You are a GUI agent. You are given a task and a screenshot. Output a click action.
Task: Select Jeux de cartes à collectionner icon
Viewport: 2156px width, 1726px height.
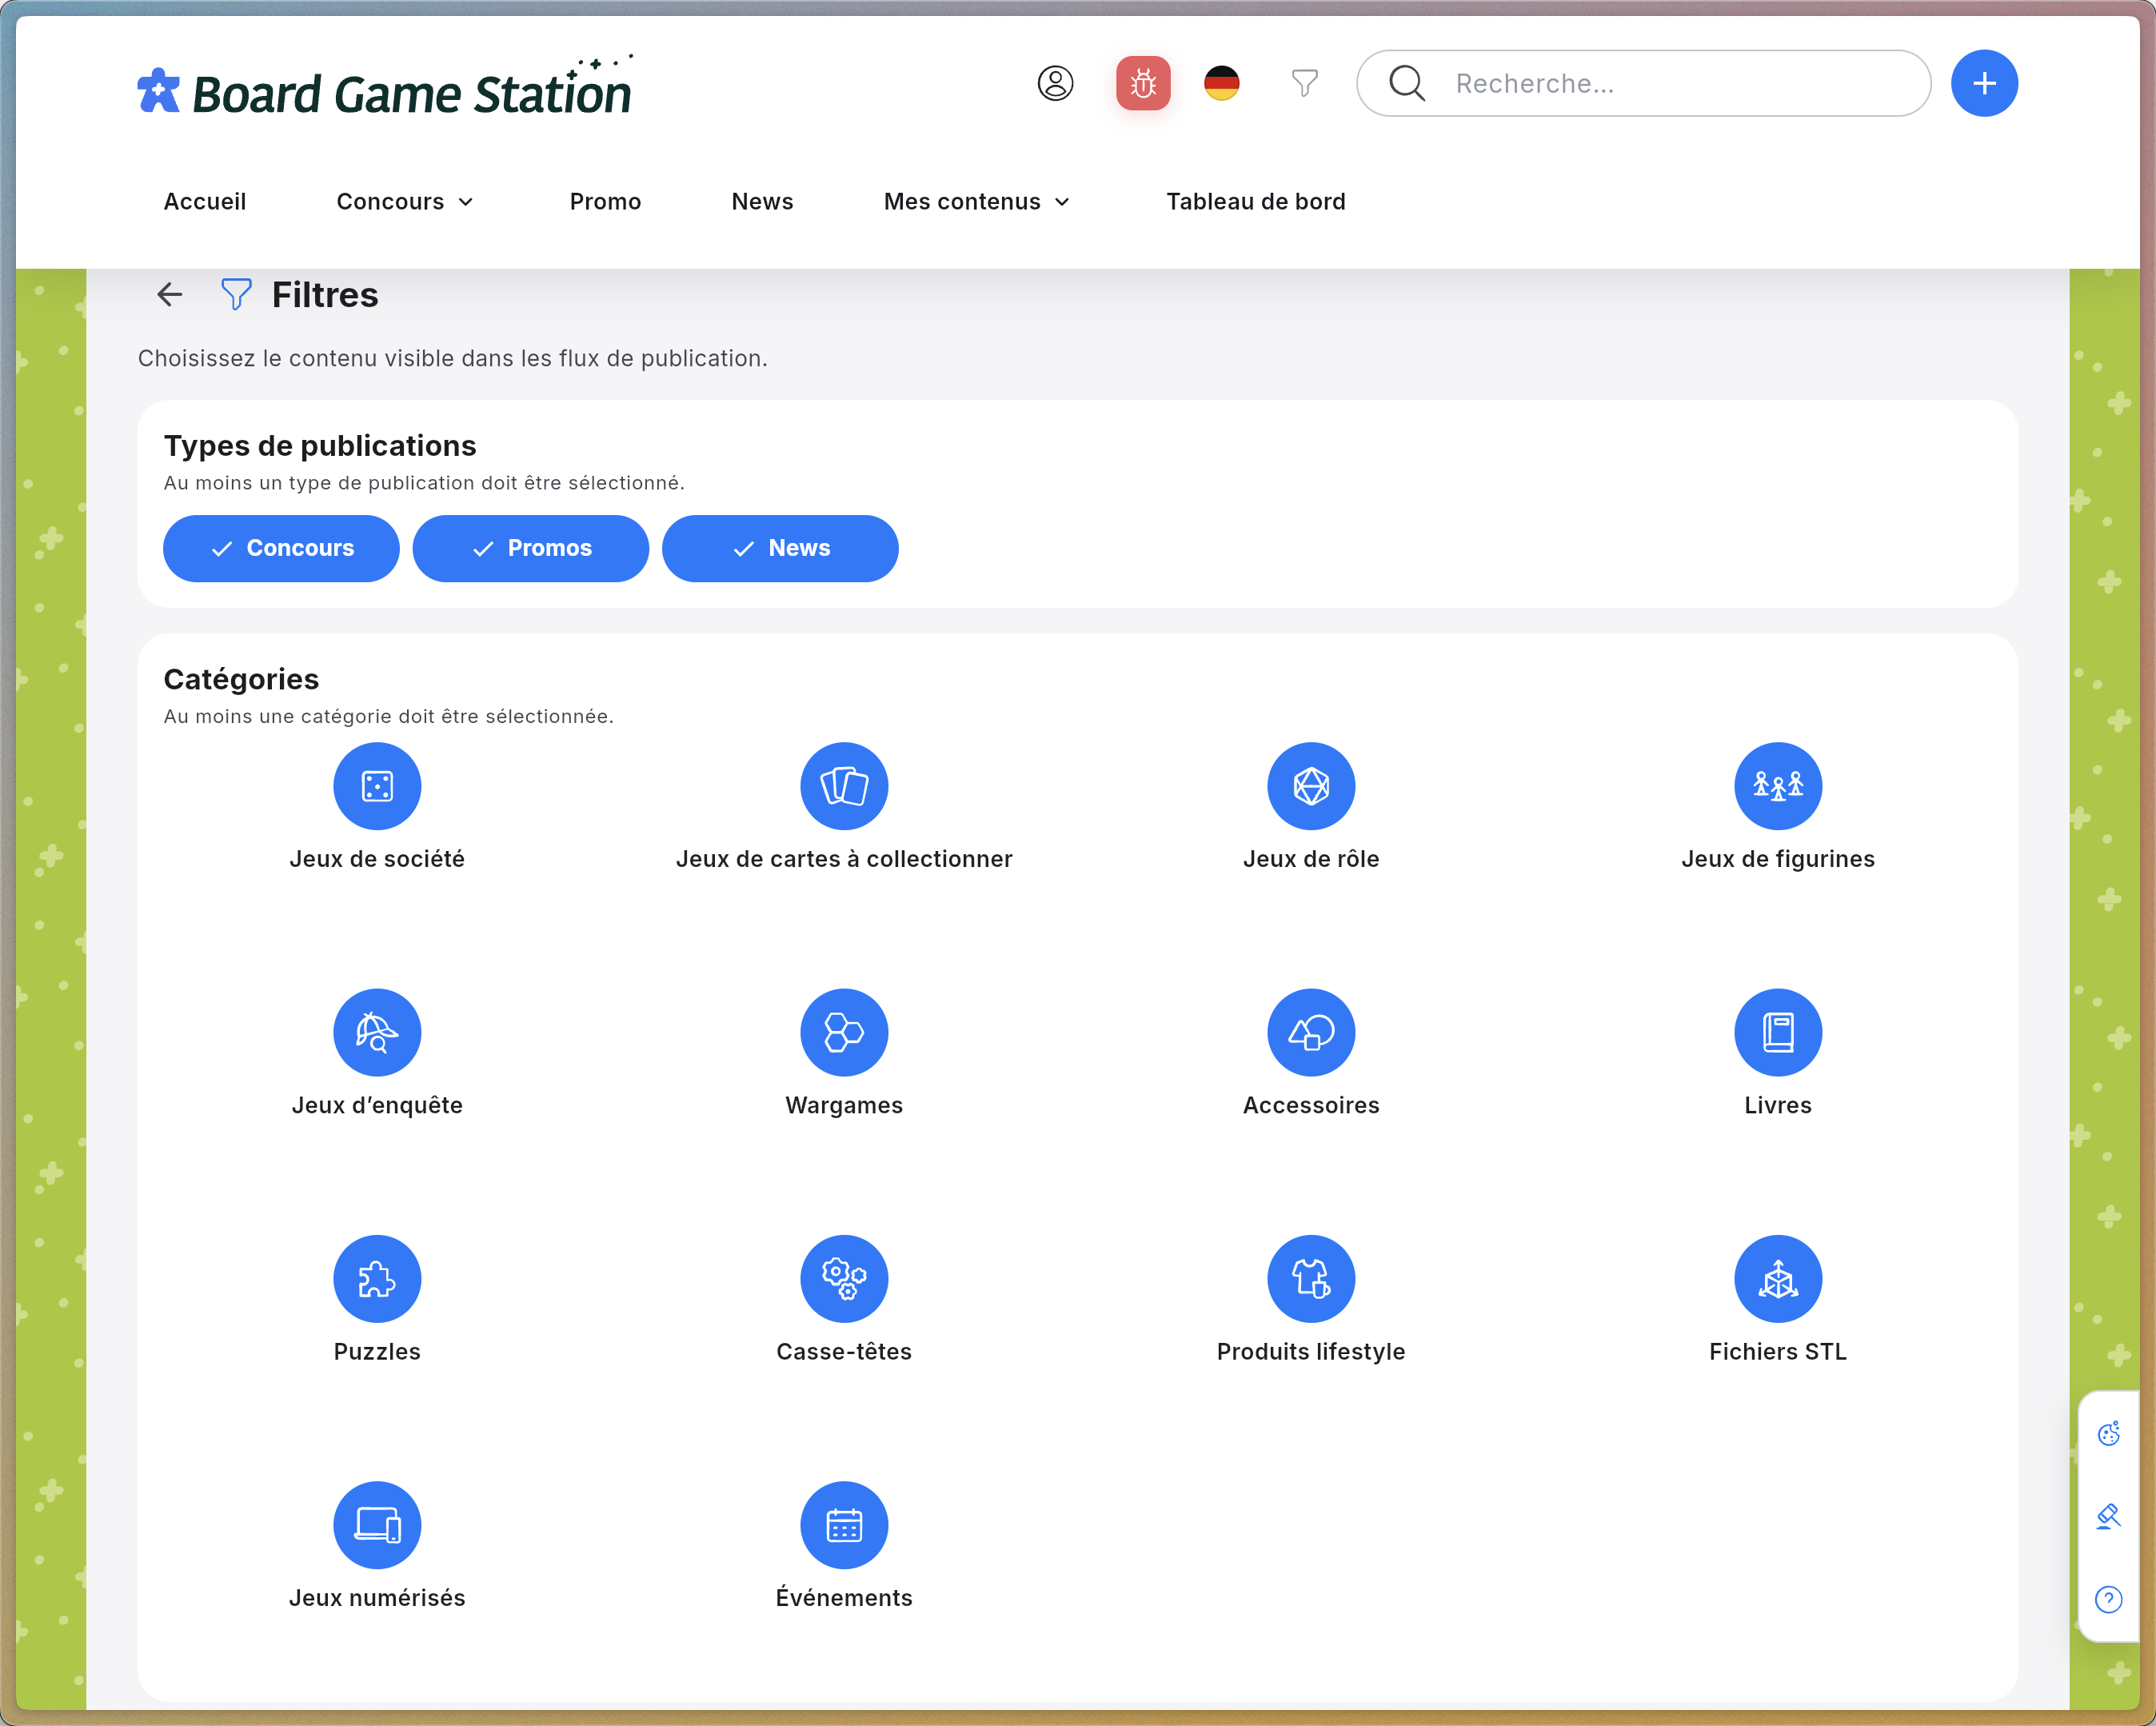pos(844,786)
